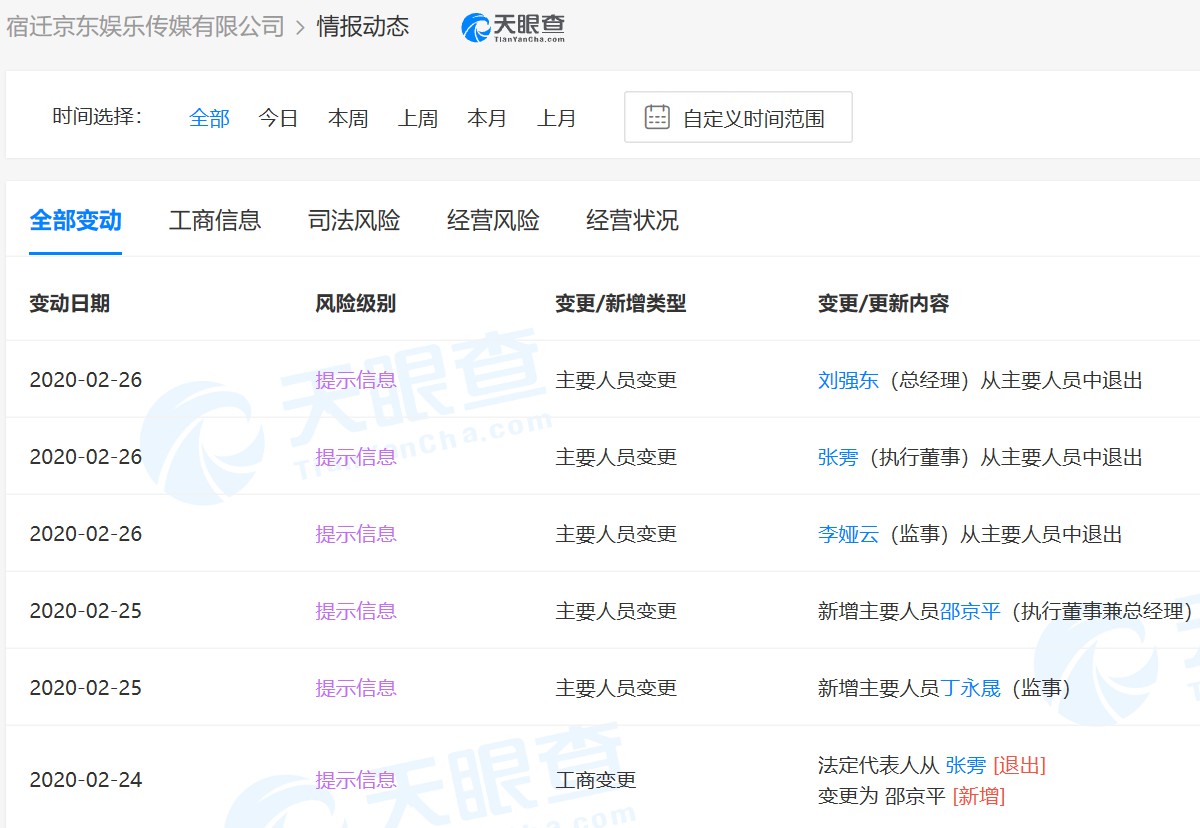This screenshot has height=828, width=1200.
Task: Open 邵京平 link in 执行董事兼总经理 row
Action: 970,611
